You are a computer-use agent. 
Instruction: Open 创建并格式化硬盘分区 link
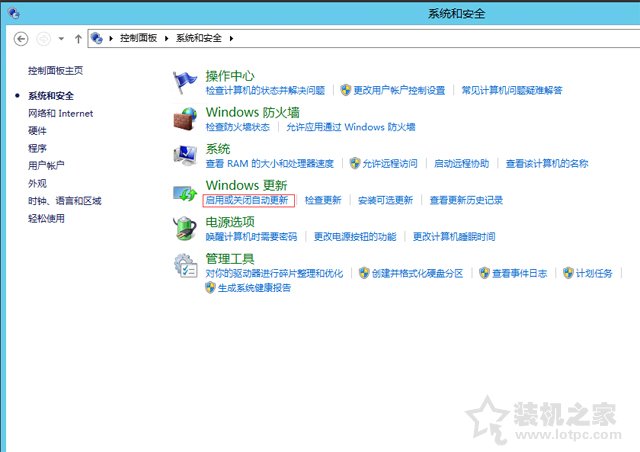(x=417, y=273)
